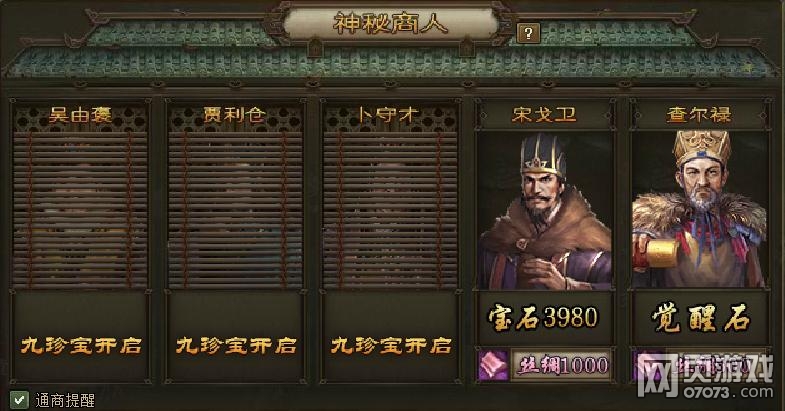Click the 神秘商人 title plaque
The height and width of the screenshot is (411, 785).
coord(390,24)
